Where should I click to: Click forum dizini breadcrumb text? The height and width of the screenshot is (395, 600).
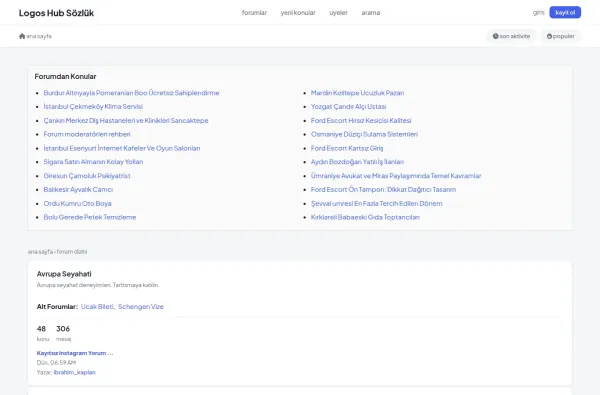coord(72,251)
